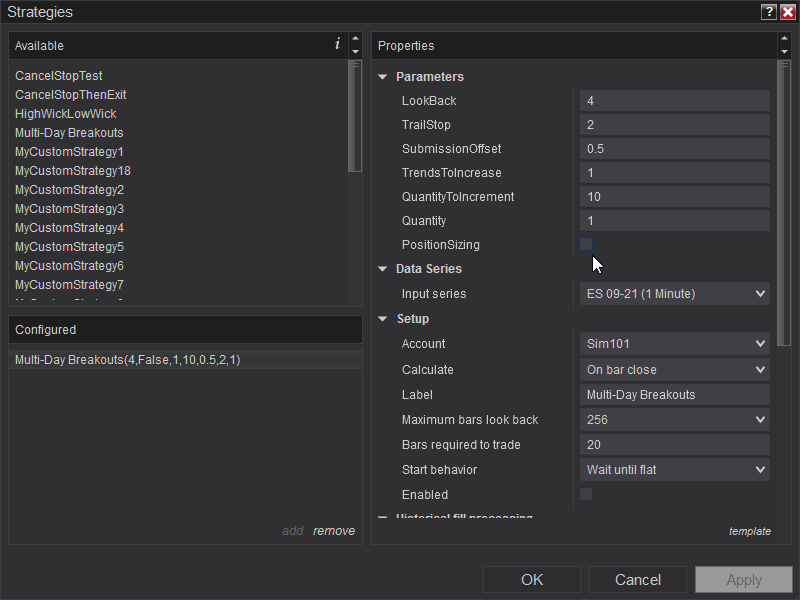
Task: Click the Available list scrollbar thumb
Action: pyautogui.click(x=355, y=116)
